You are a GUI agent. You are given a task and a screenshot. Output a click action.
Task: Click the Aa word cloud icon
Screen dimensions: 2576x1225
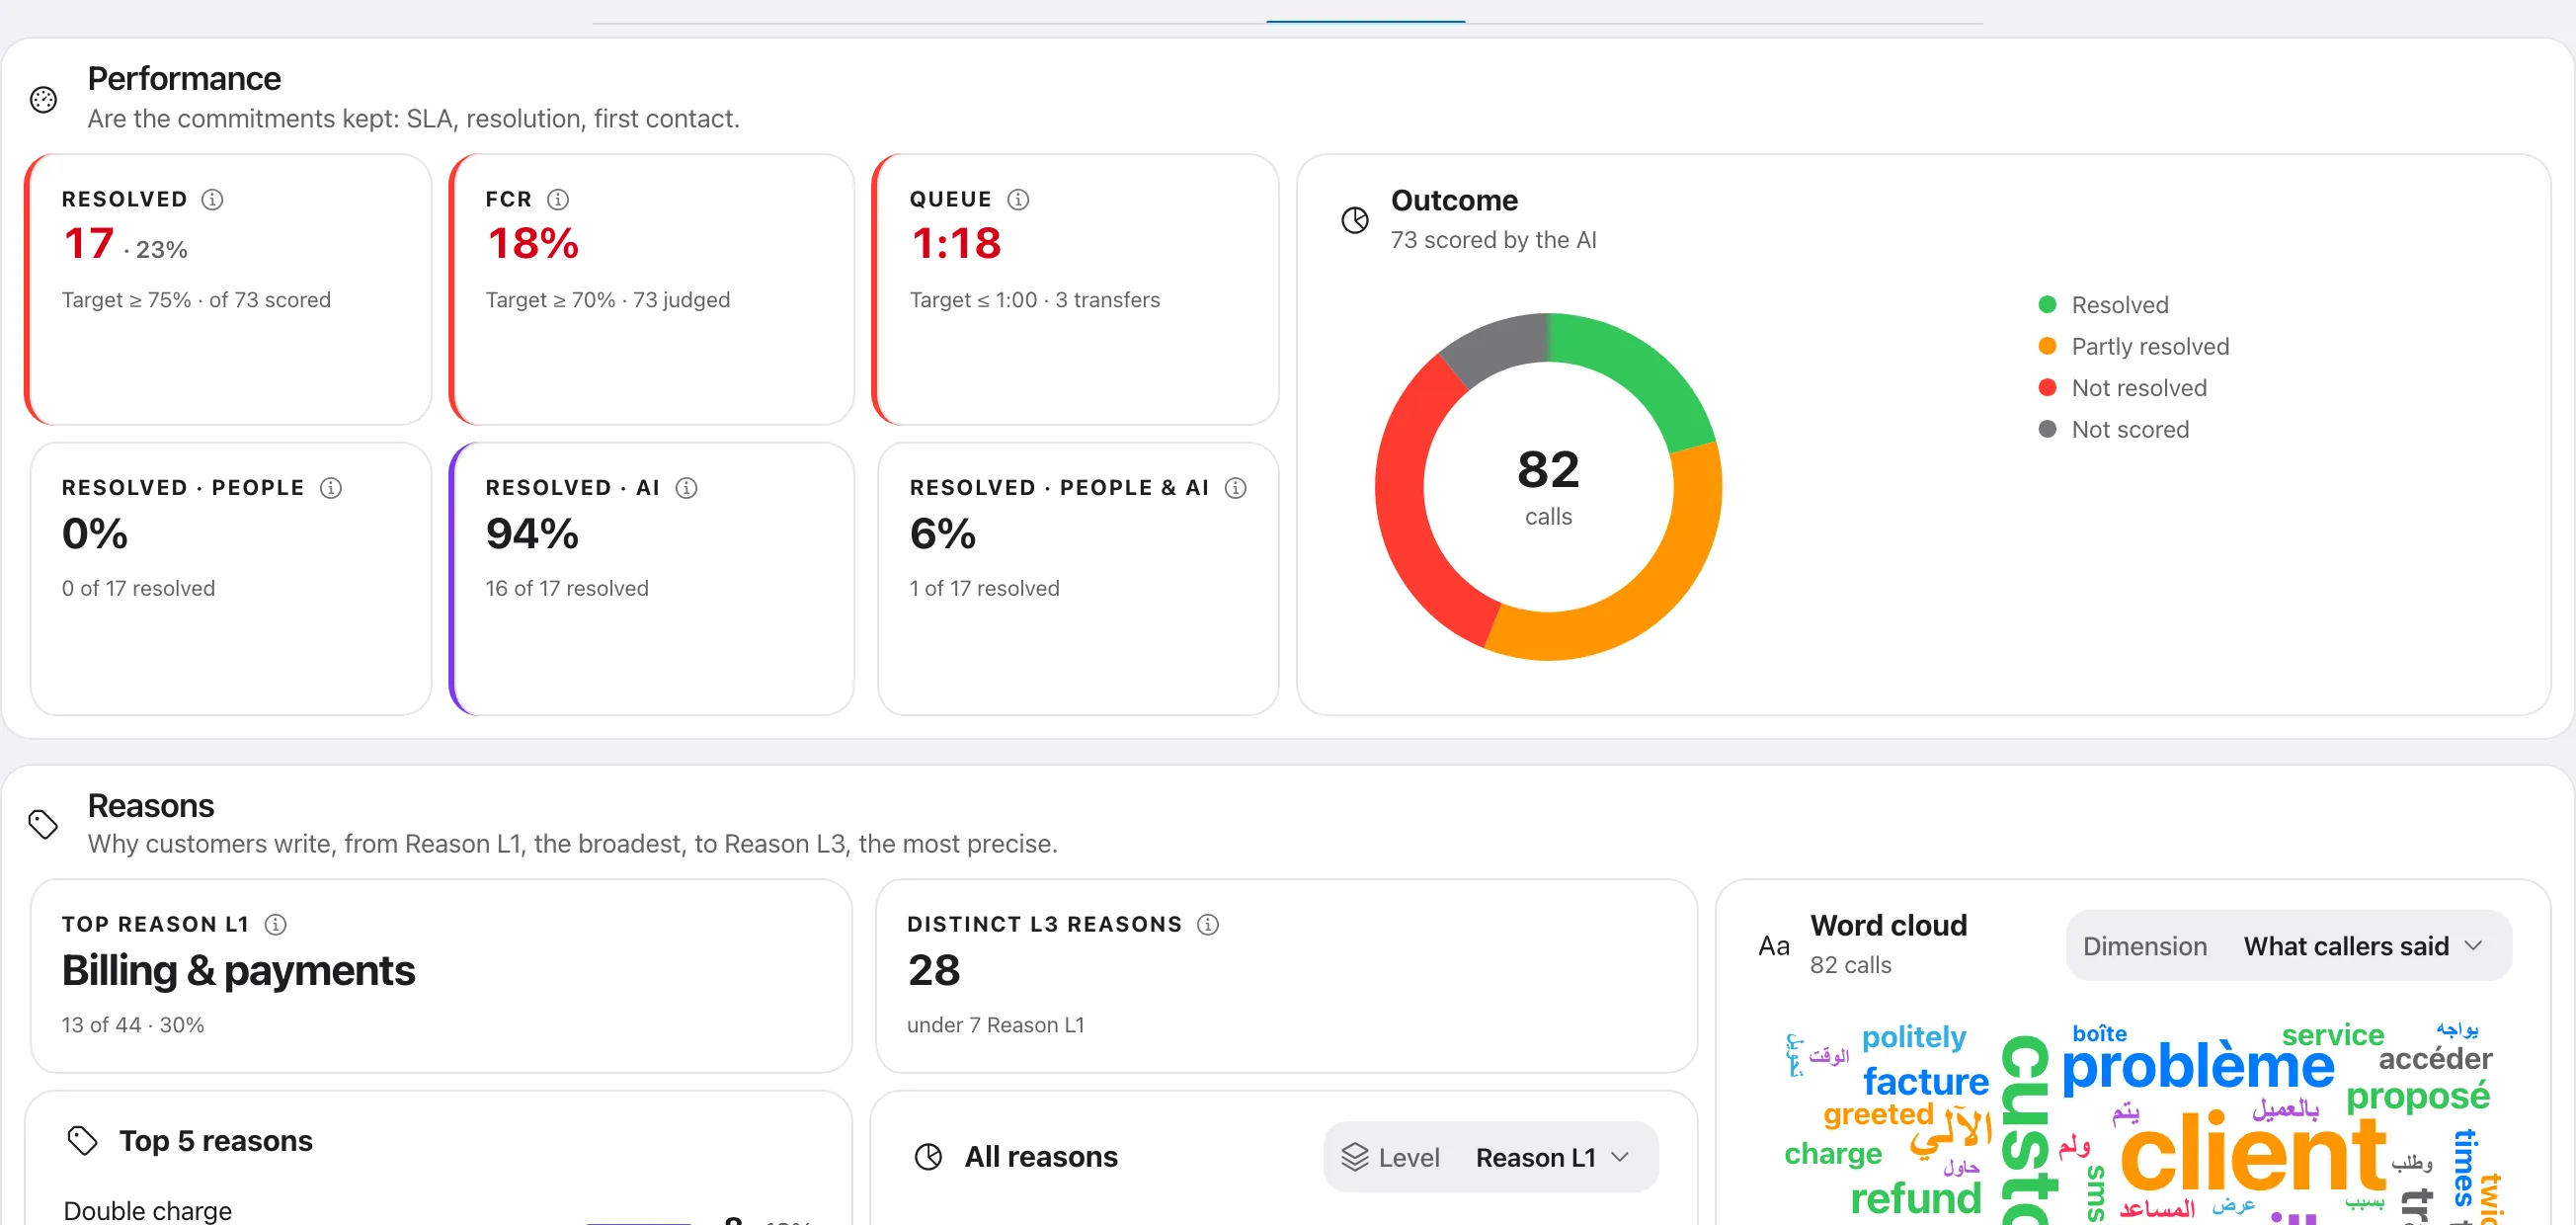1774,946
